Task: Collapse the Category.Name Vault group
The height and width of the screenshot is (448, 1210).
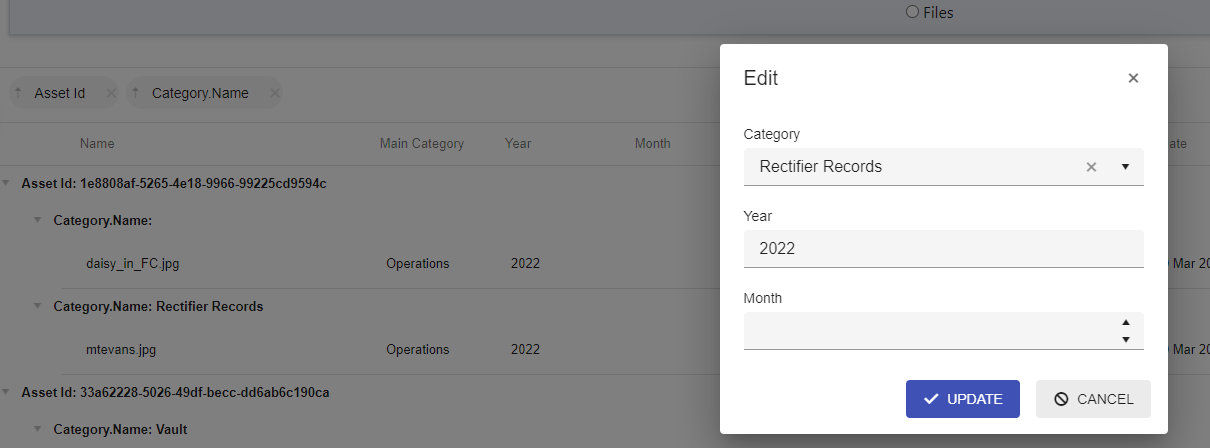Action: point(38,429)
